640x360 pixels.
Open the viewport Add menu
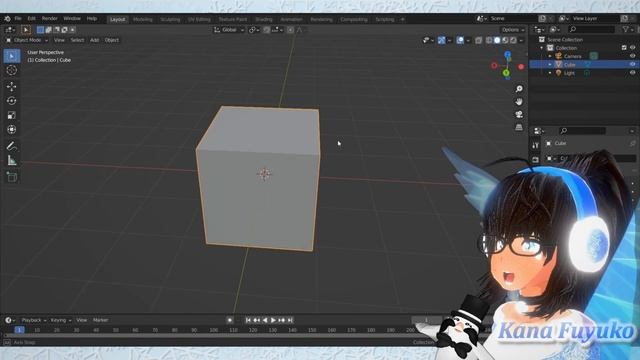click(94, 40)
